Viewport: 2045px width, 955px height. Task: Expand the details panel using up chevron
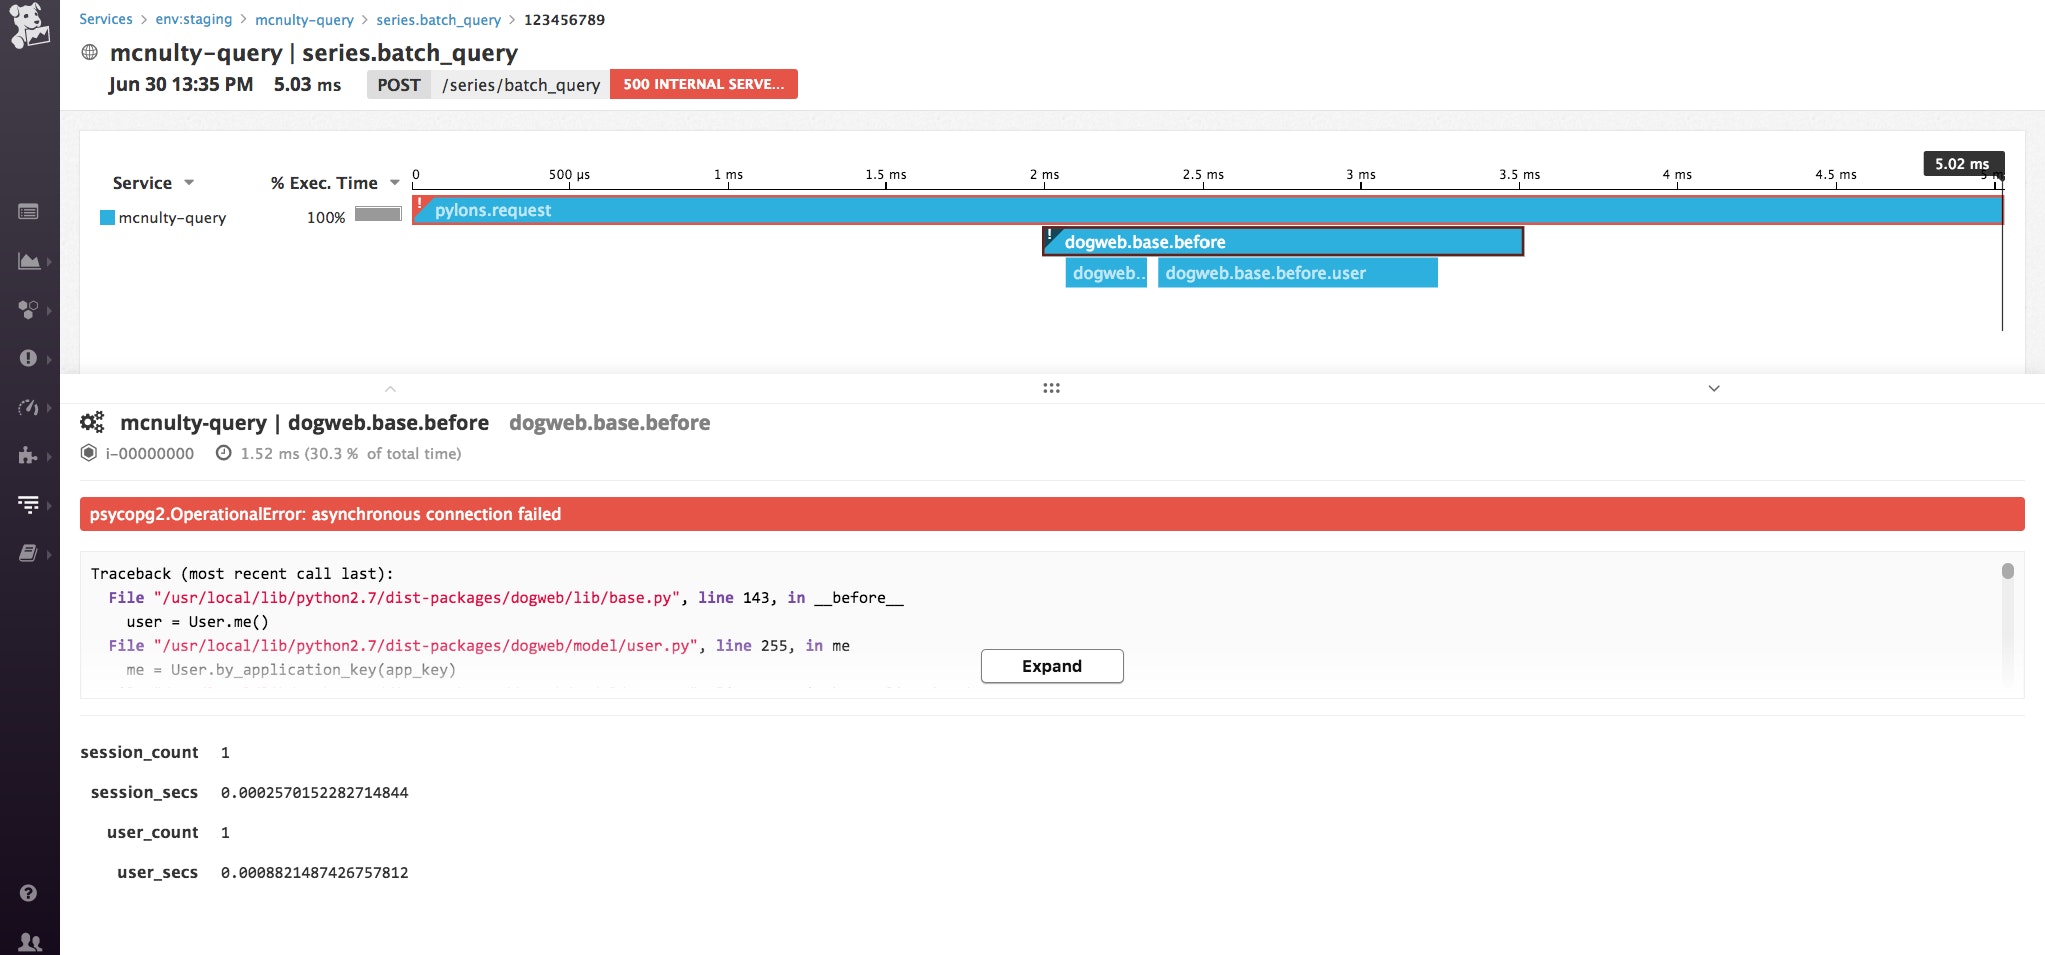click(x=390, y=388)
